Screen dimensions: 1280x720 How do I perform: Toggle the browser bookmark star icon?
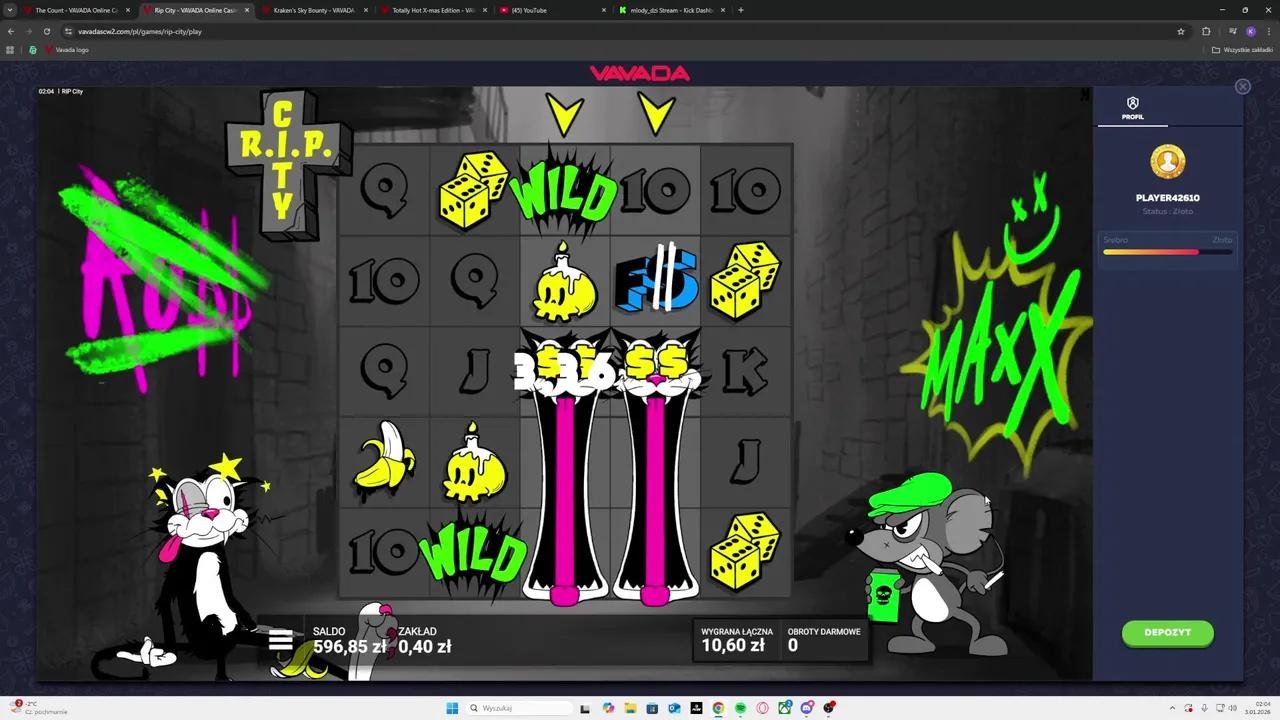point(1181,31)
